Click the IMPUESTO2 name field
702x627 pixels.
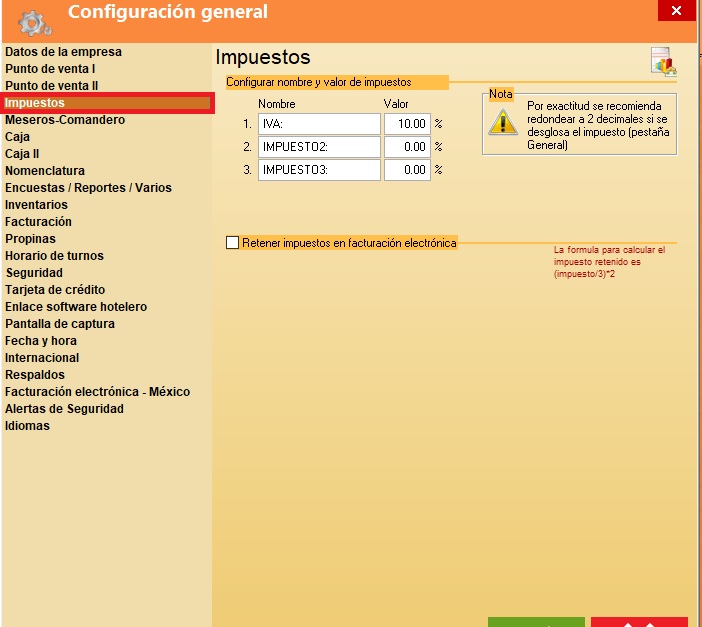tap(319, 147)
